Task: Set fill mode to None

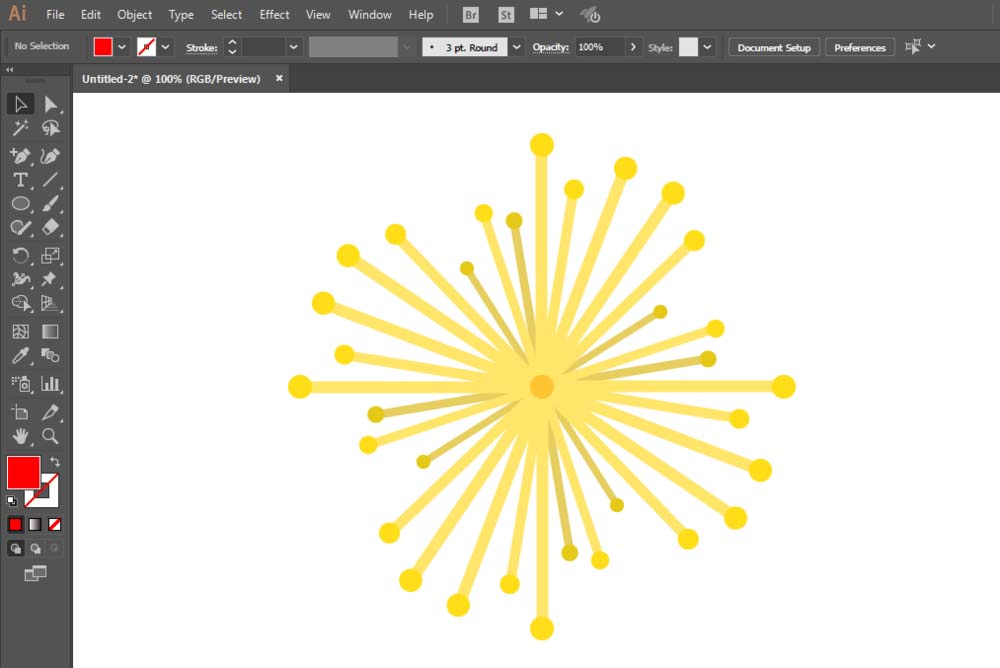Action: pos(55,524)
